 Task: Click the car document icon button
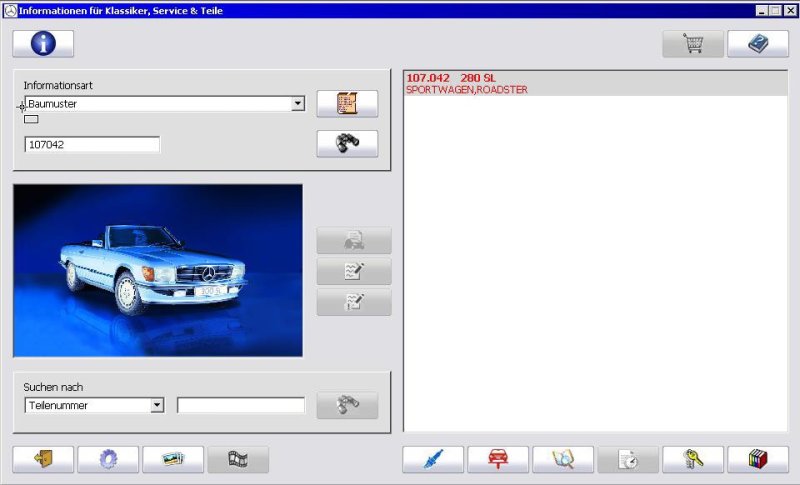click(x=354, y=240)
